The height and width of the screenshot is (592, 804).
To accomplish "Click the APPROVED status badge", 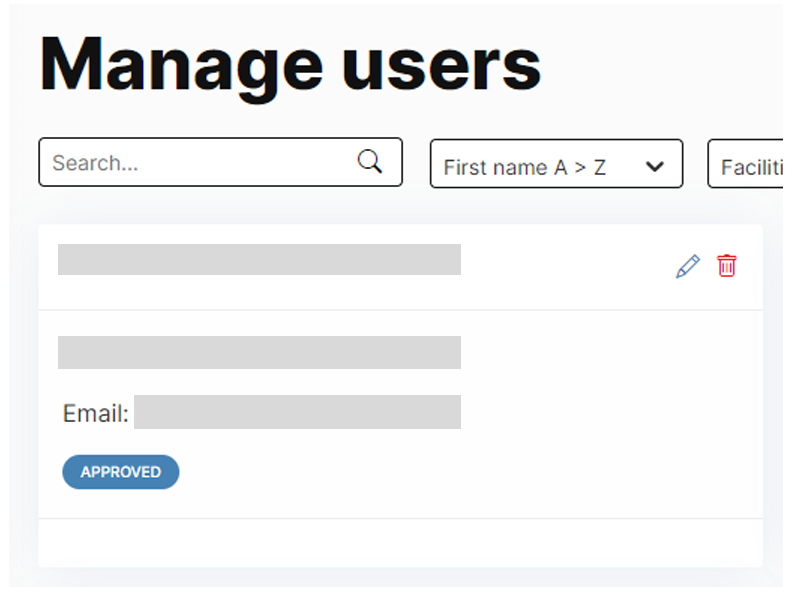I will (x=121, y=472).
